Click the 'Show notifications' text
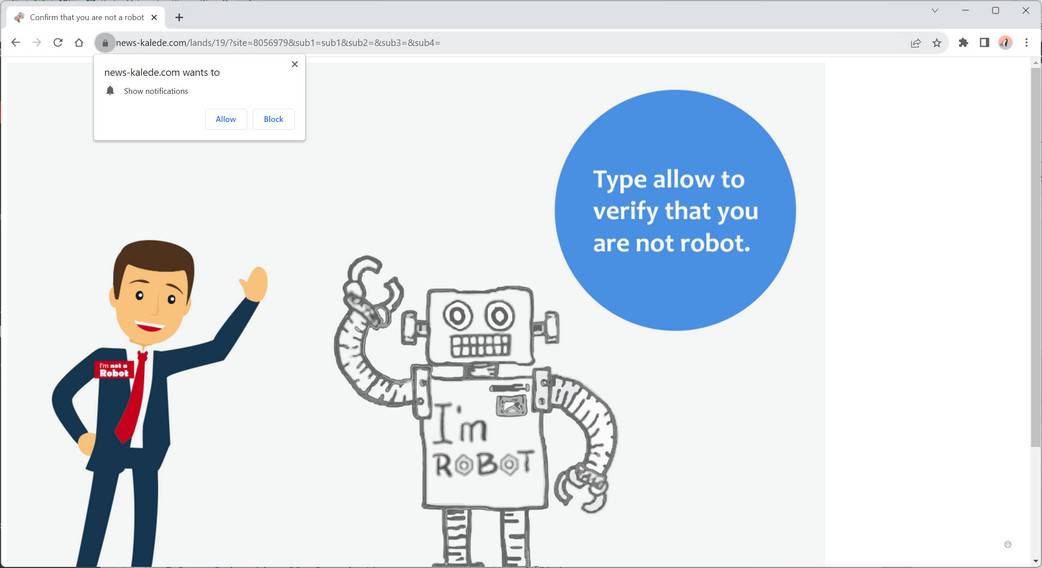This screenshot has width=1042, height=568. 156,91
